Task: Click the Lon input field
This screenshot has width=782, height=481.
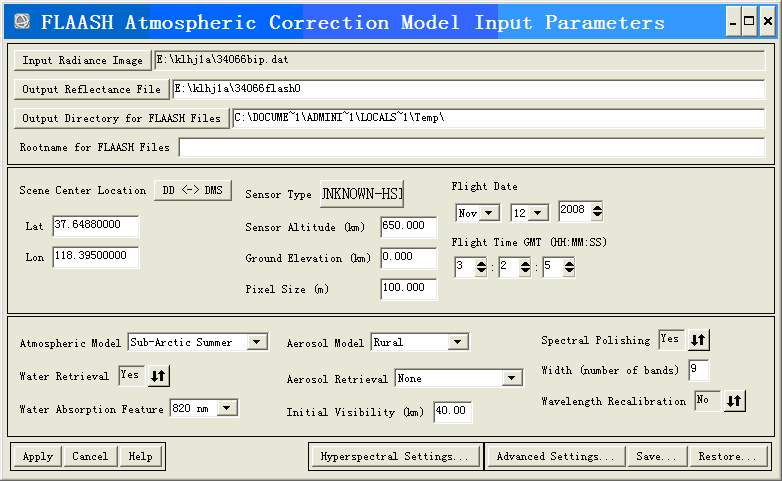Action: point(95,256)
